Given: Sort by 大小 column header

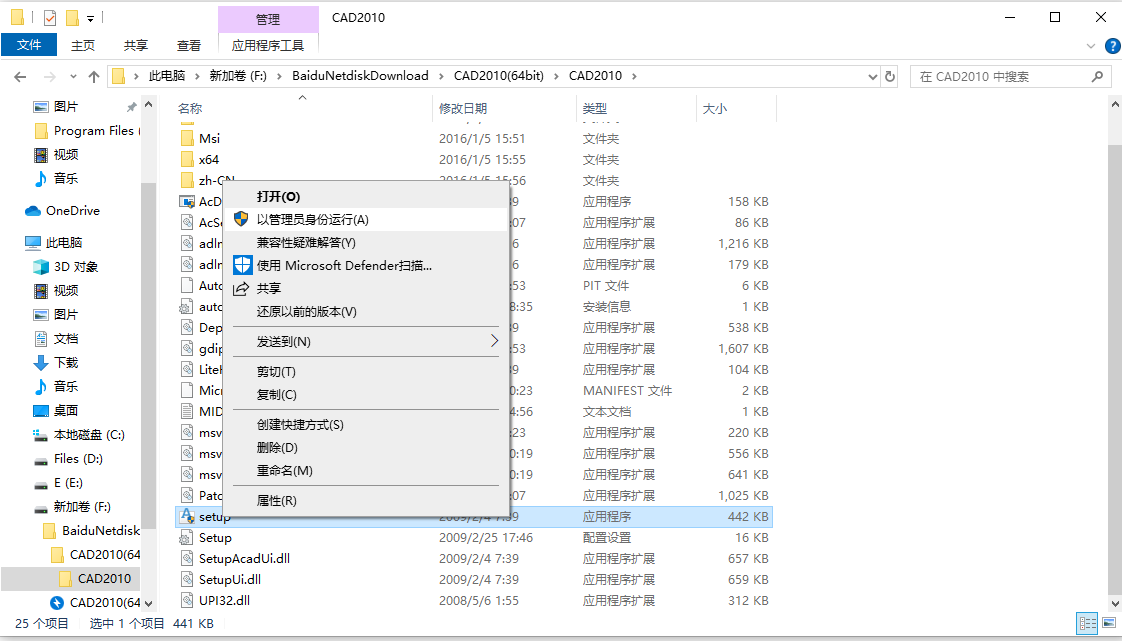Looking at the screenshot, I should pyautogui.click(x=714, y=108).
